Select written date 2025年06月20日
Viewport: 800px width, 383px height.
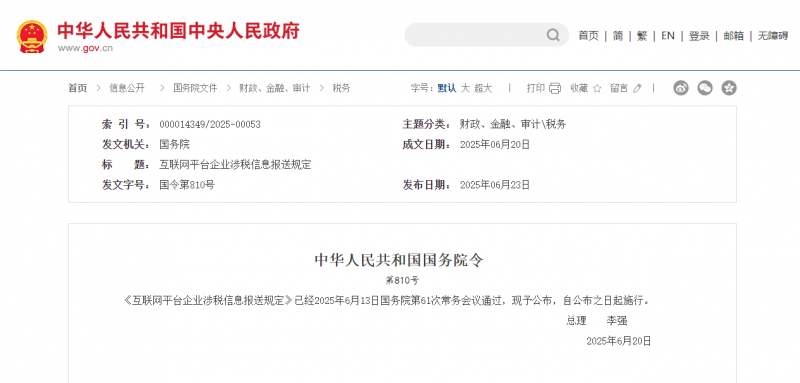click(495, 145)
